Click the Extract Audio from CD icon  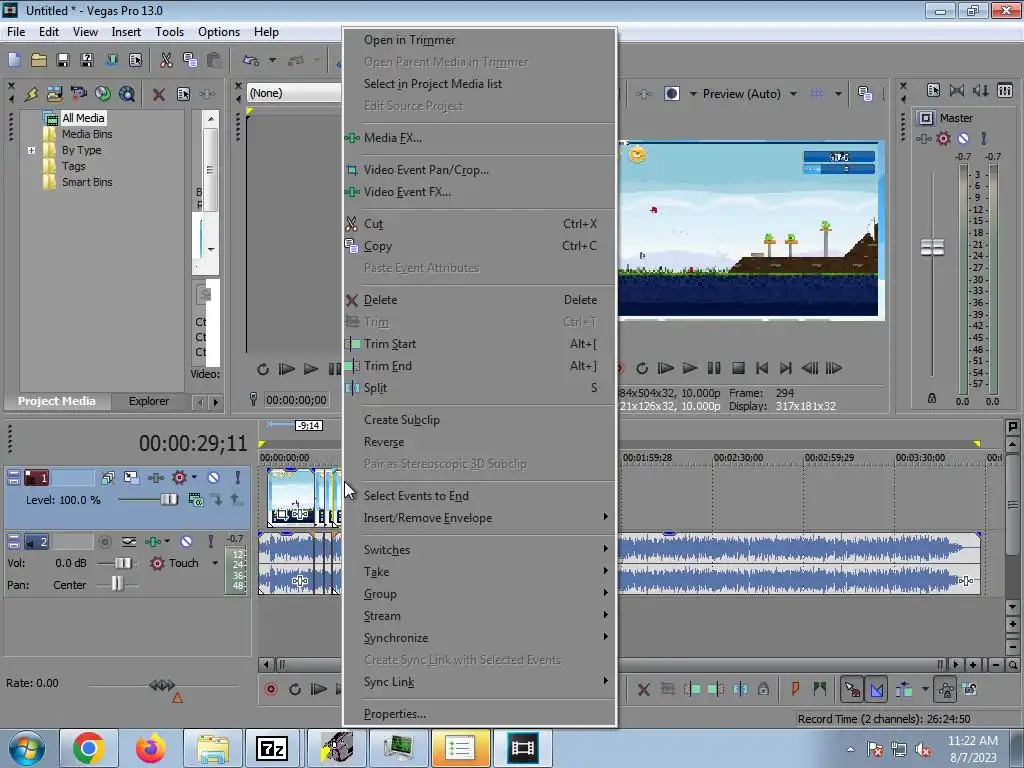click(x=103, y=94)
